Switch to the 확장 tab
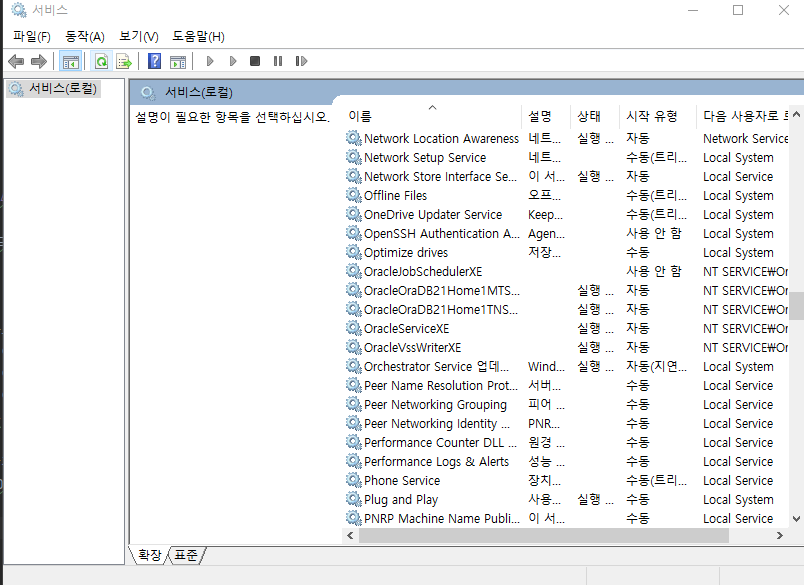 pos(149,555)
